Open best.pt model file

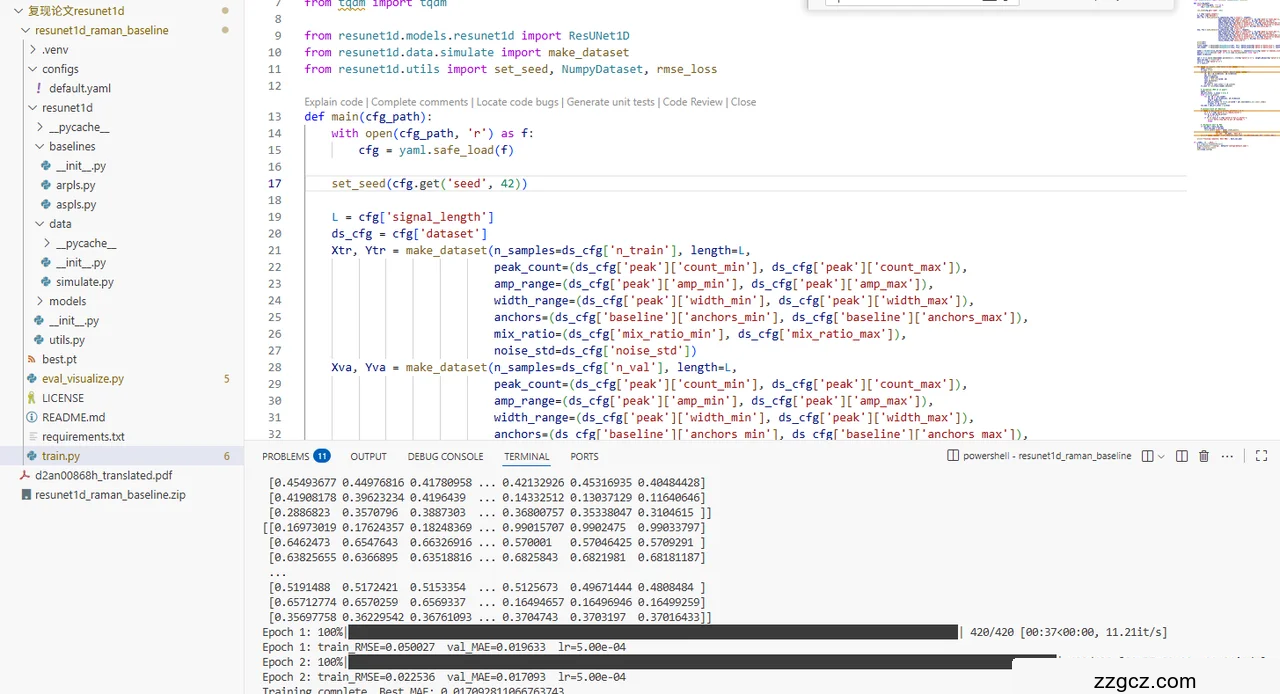(x=59, y=359)
